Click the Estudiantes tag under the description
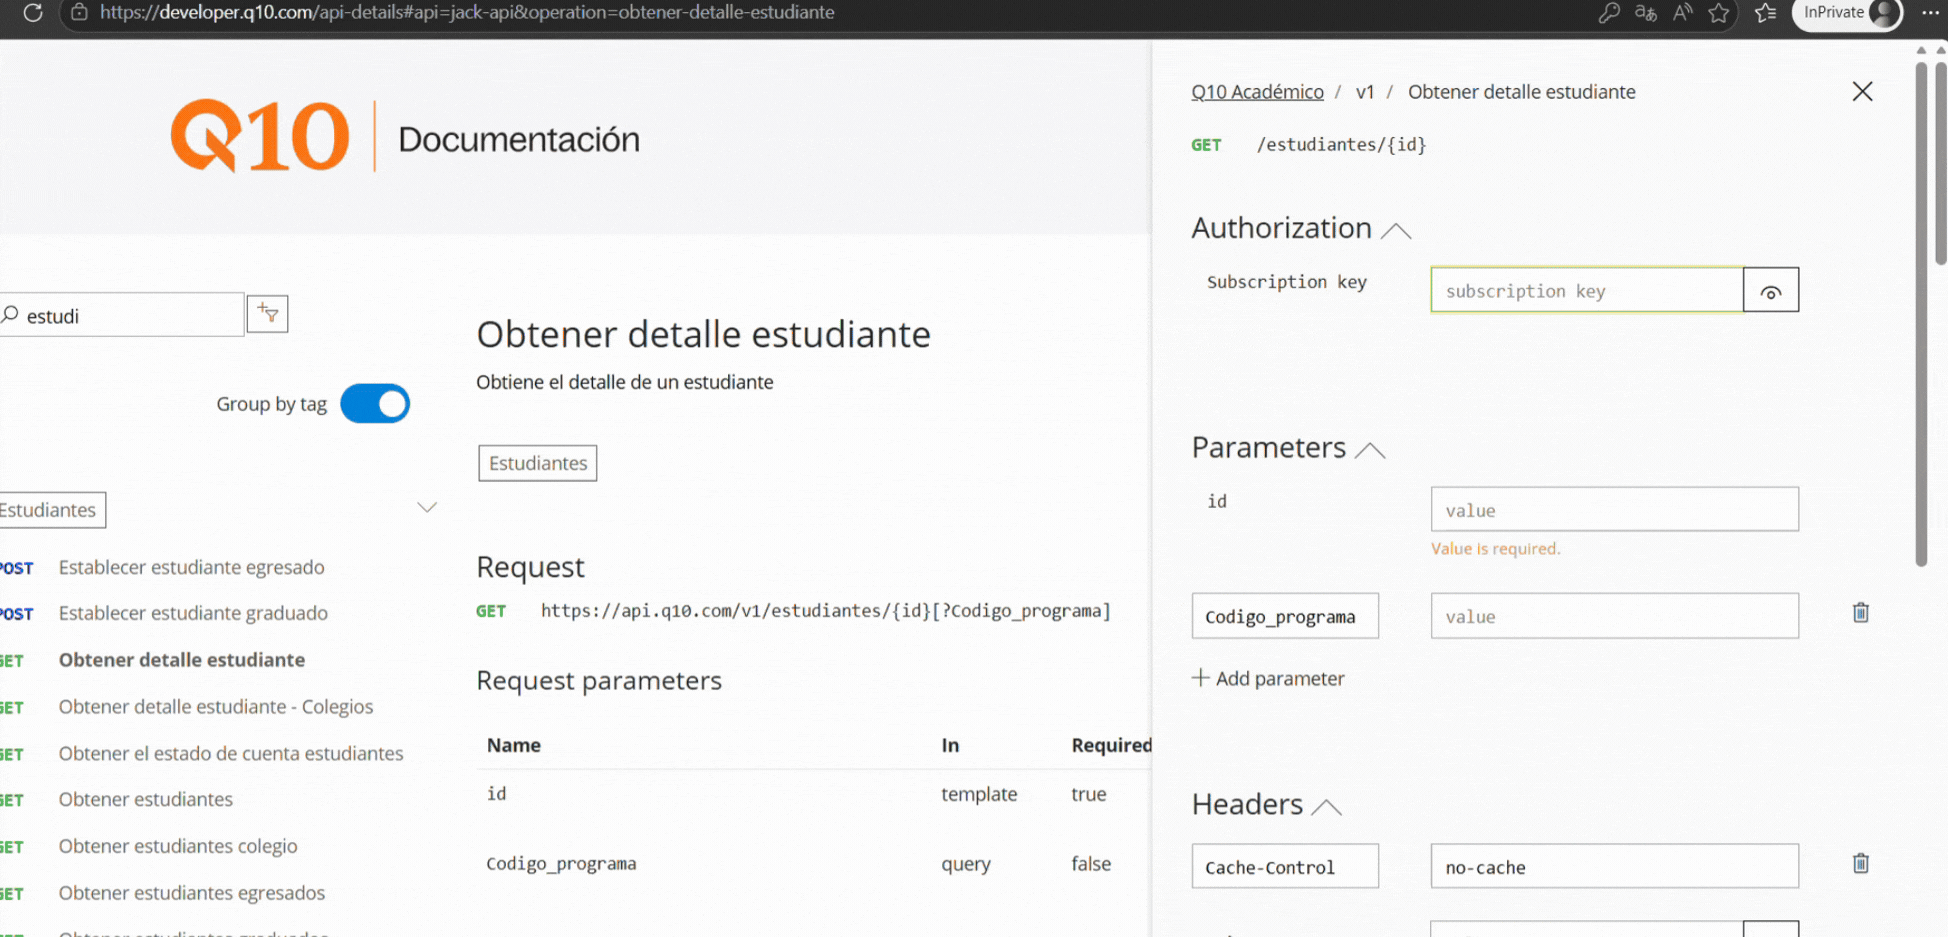1948x937 pixels. [538, 463]
